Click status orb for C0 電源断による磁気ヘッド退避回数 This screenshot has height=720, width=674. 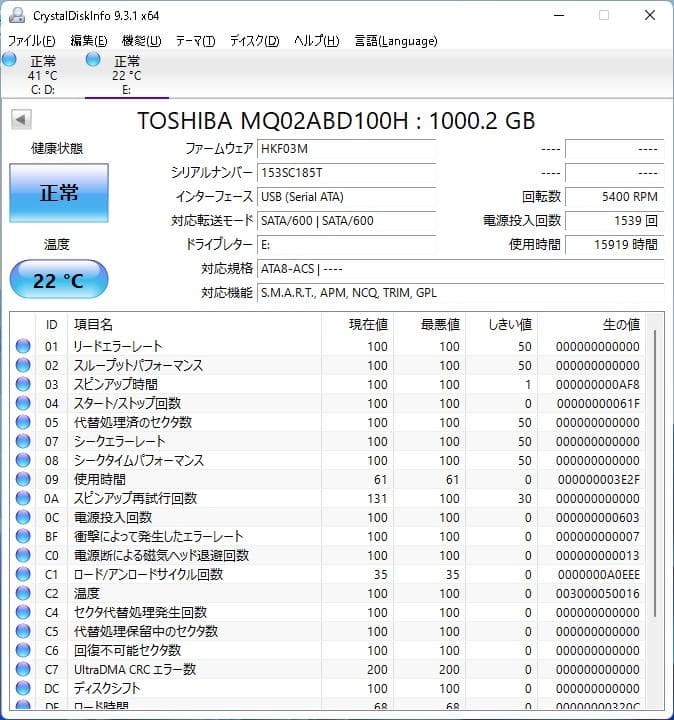coord(23,555)
